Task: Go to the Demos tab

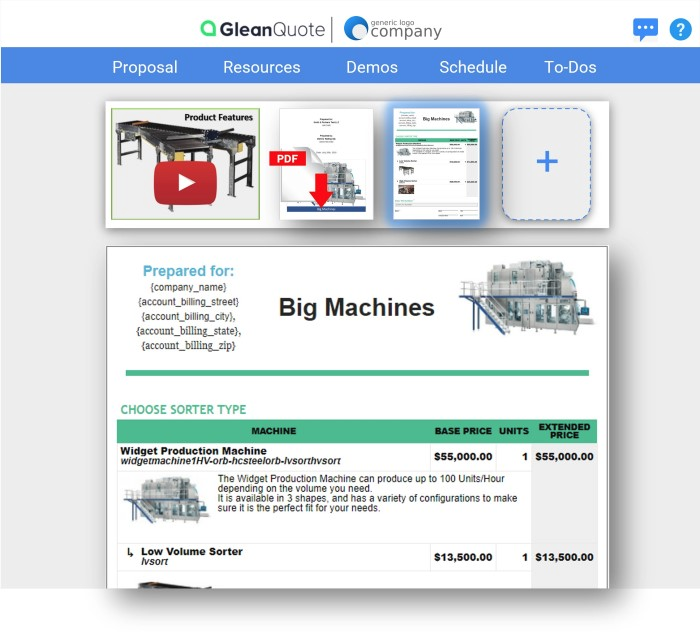Action: (x=372, y=67)
